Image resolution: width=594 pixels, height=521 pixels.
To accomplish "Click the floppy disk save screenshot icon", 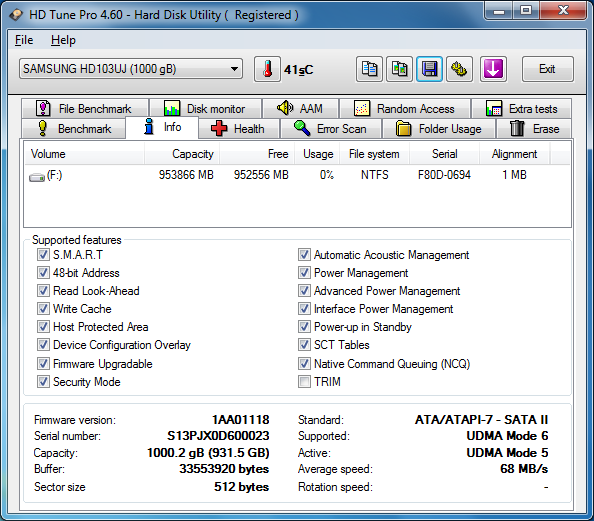I will point(429,69).
